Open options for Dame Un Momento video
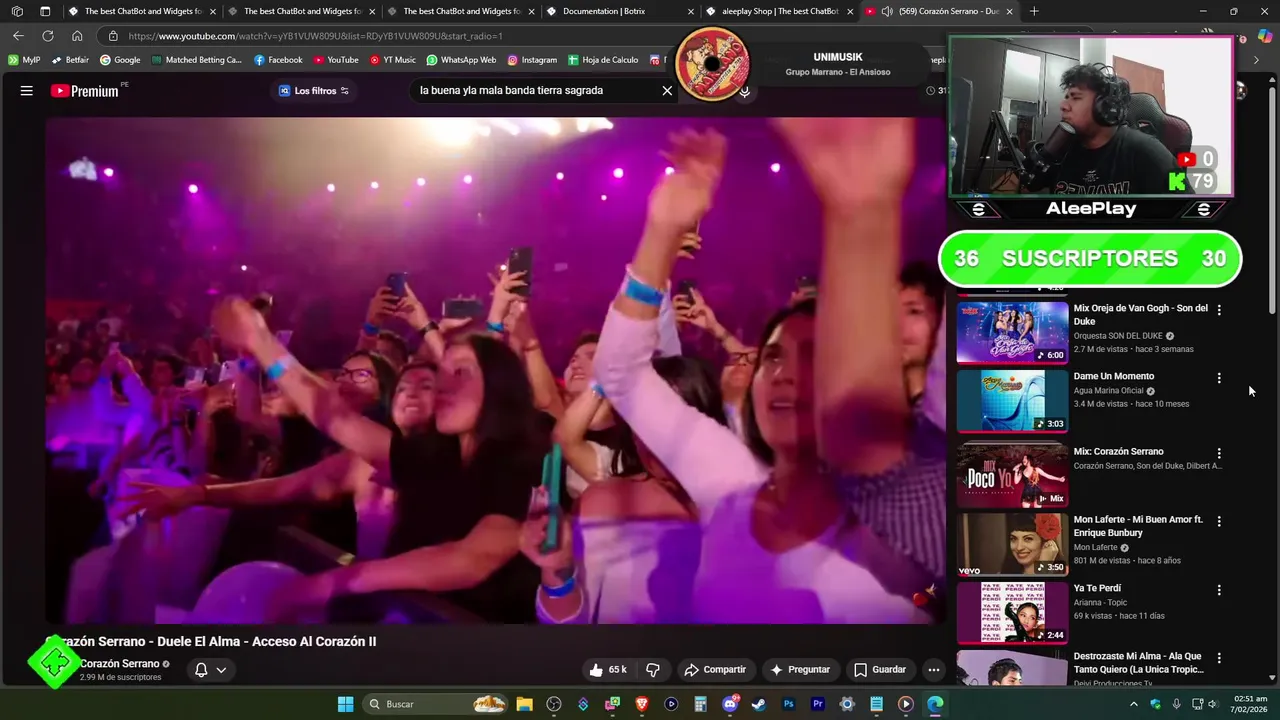The width and height of the screenshot is (1280, 720). (x=1218, y=378)
